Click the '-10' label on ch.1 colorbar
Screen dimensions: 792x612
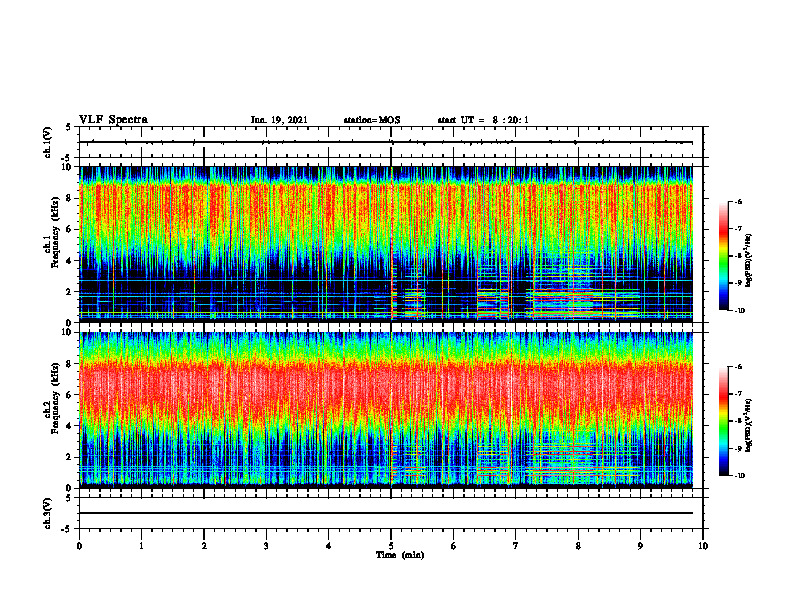pyautogui.click(x=739, y=311)
